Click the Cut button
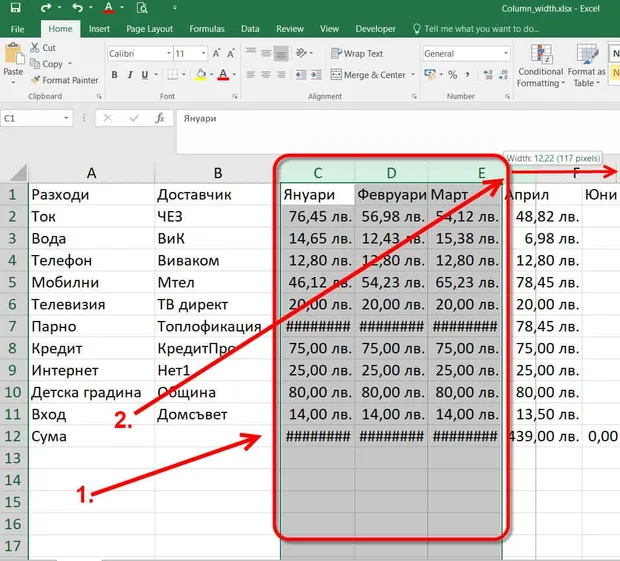Screen dimensions: 620x561 (43, 47)
